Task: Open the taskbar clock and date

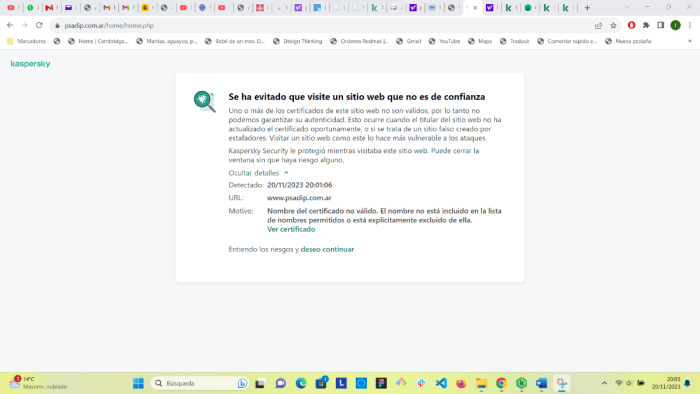Action: click(x=666, y=383)
